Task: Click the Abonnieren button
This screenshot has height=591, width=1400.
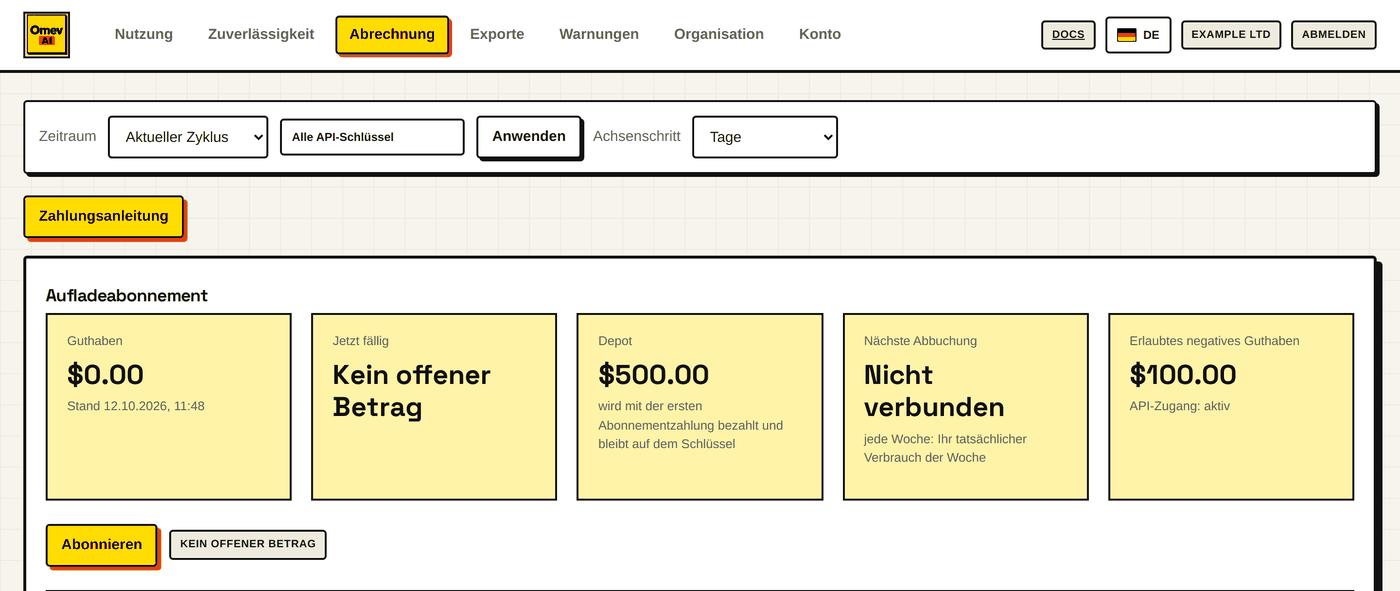Action: click(102, 545)
